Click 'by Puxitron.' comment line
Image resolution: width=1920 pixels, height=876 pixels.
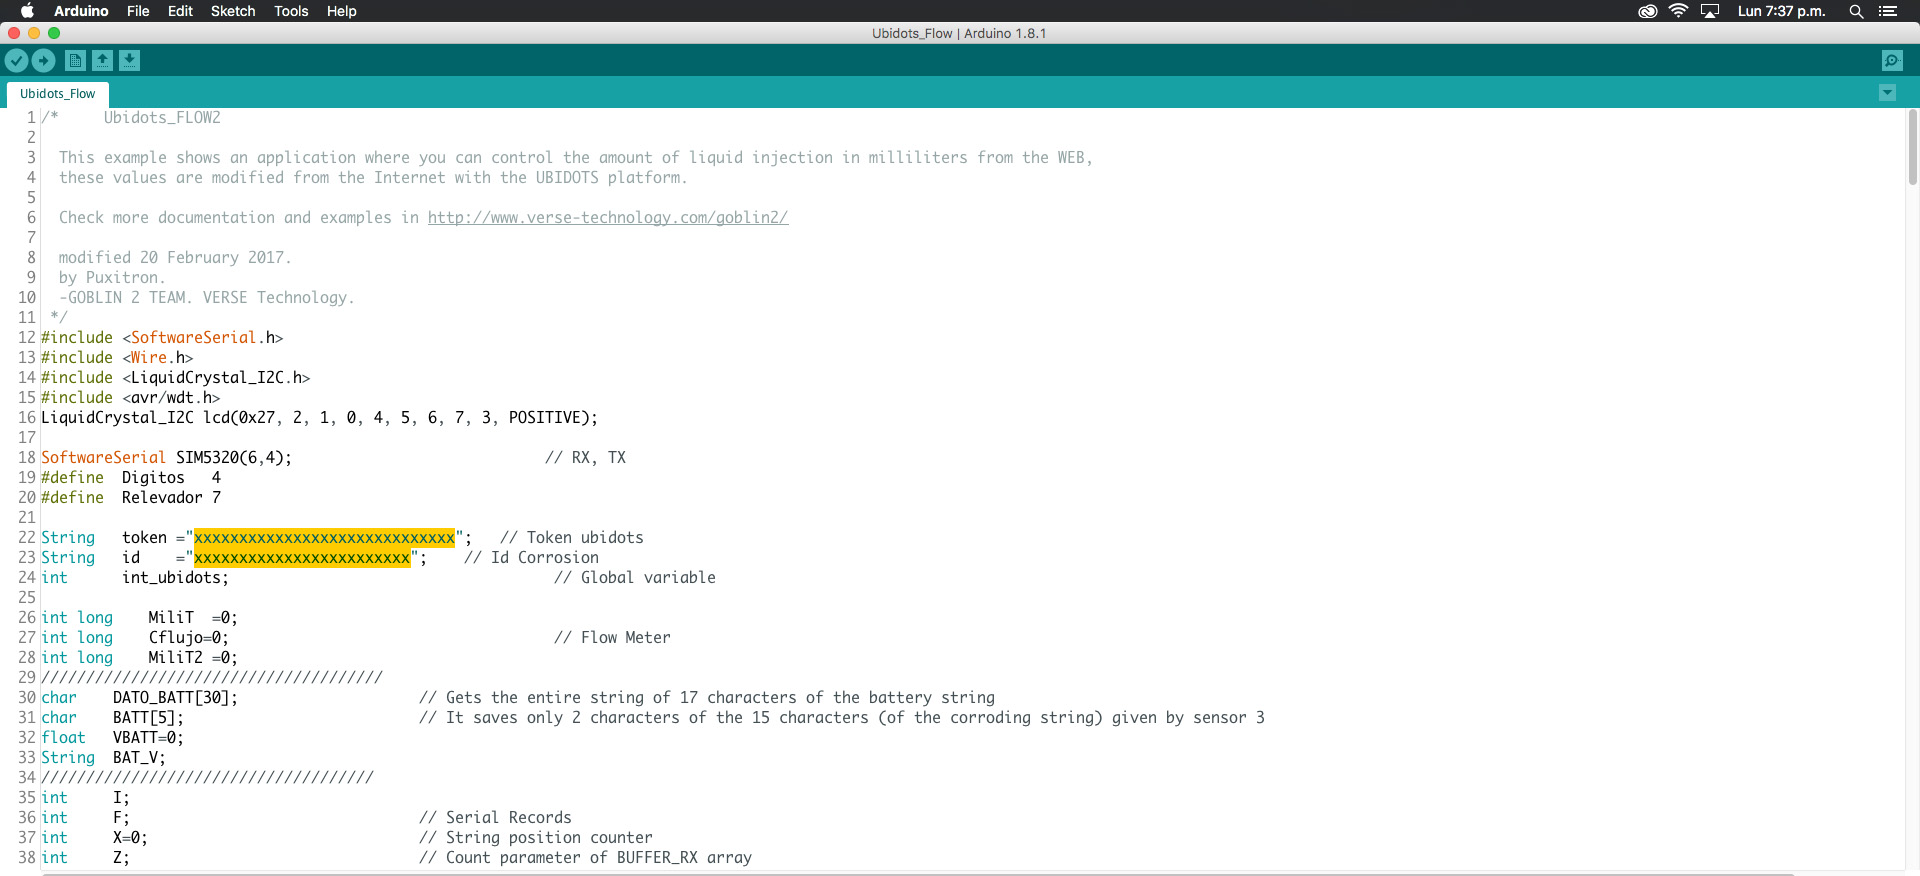coord(112,278)
